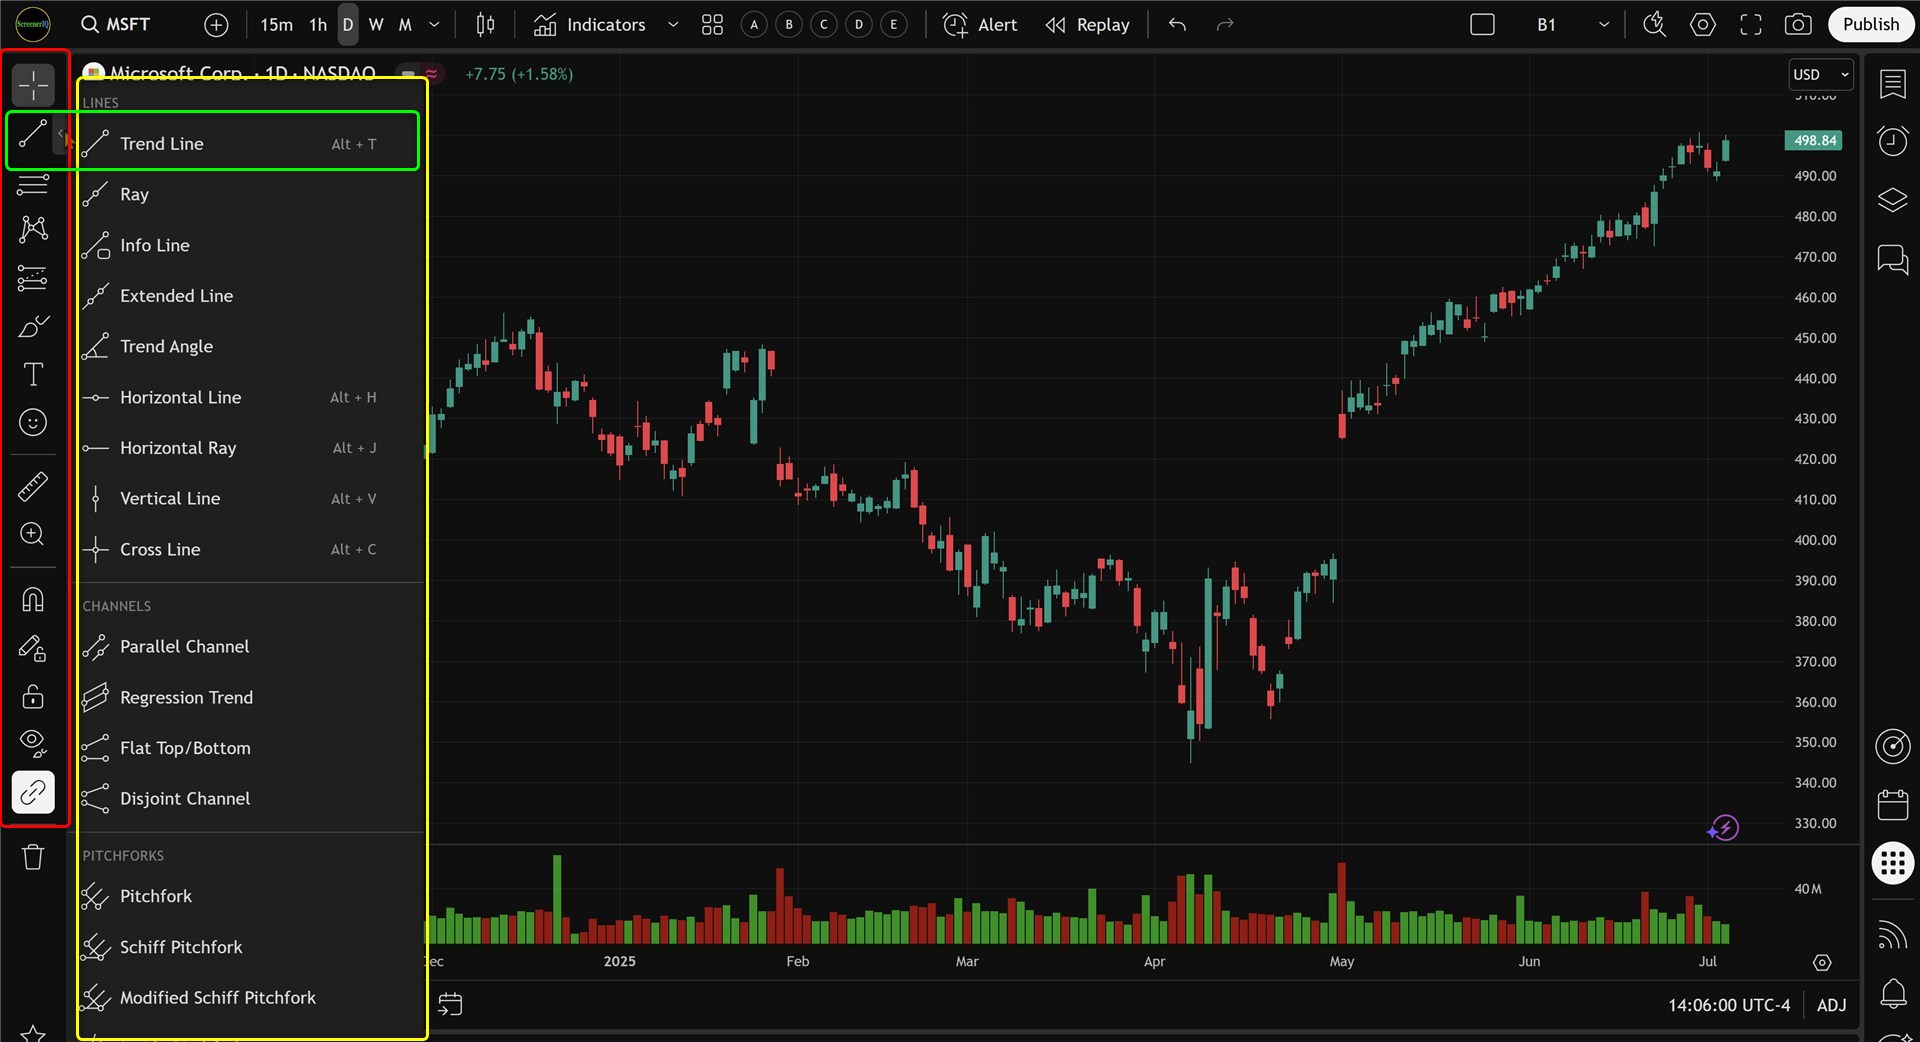The width and height of the screenshot is (1920, 1042).
Task: Toggle stay in drawing mode pencil-lock
Action: coord(33,648)
